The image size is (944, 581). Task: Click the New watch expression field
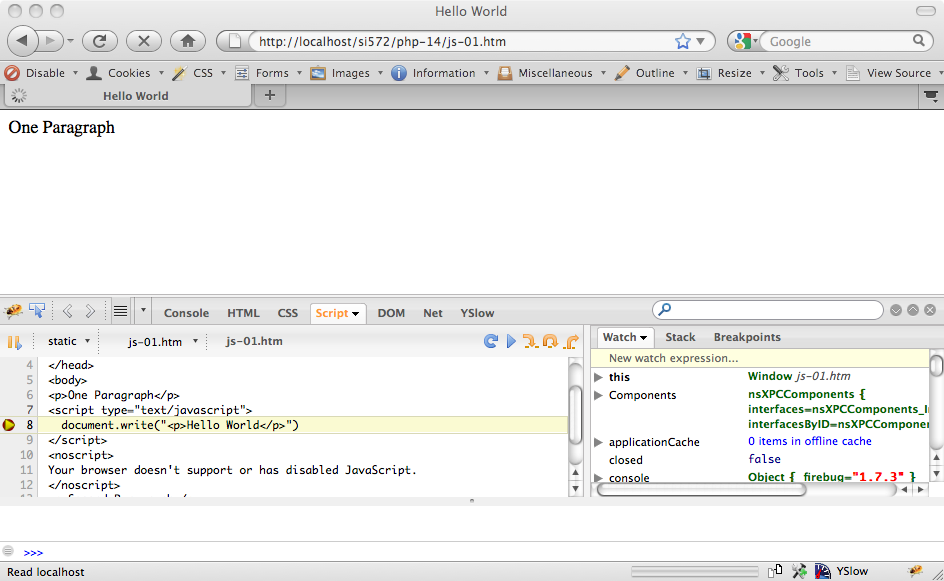pyautogui.click(x=760, y=358)
